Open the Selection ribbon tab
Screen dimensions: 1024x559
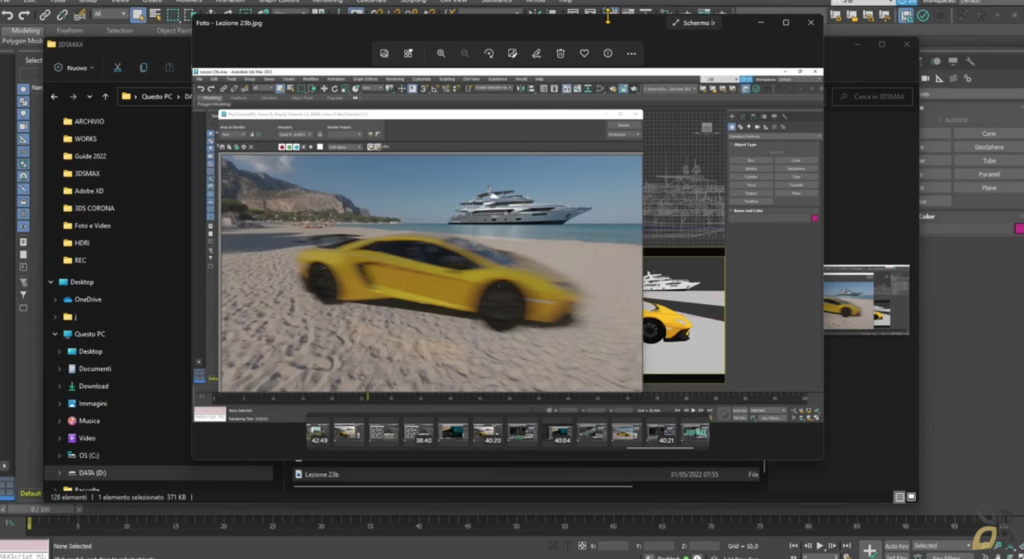point(120,31)
